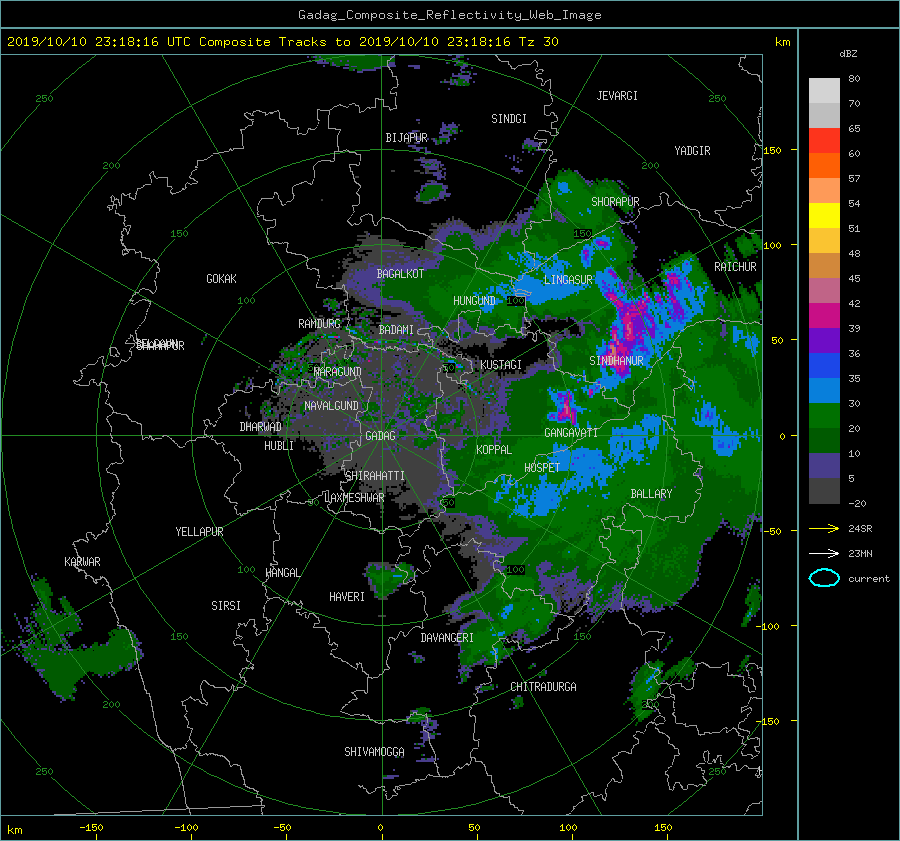
Task: Click the small green echo near Haveri
Action: 389,578
